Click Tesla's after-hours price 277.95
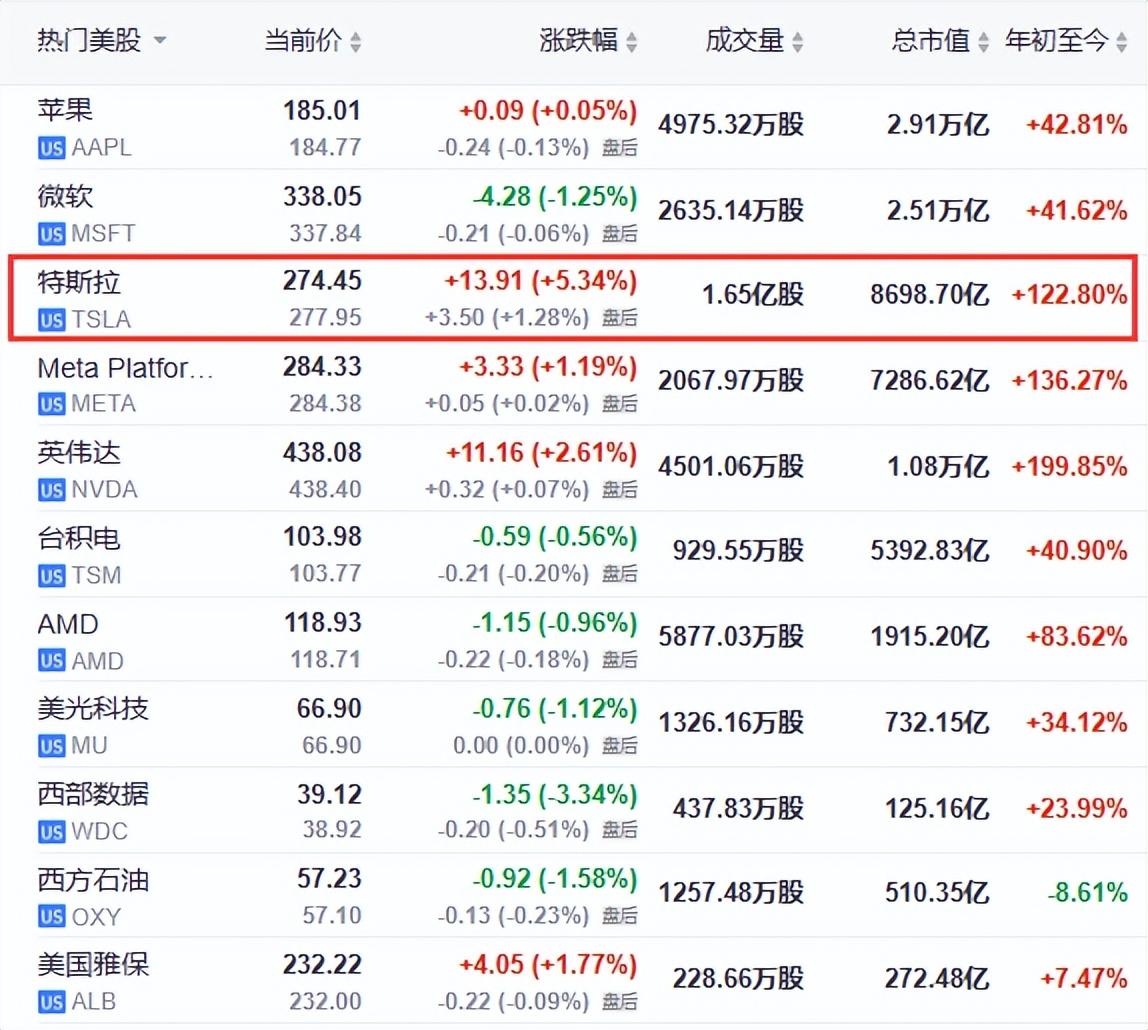The image size is (1148, 1030). 325,318
